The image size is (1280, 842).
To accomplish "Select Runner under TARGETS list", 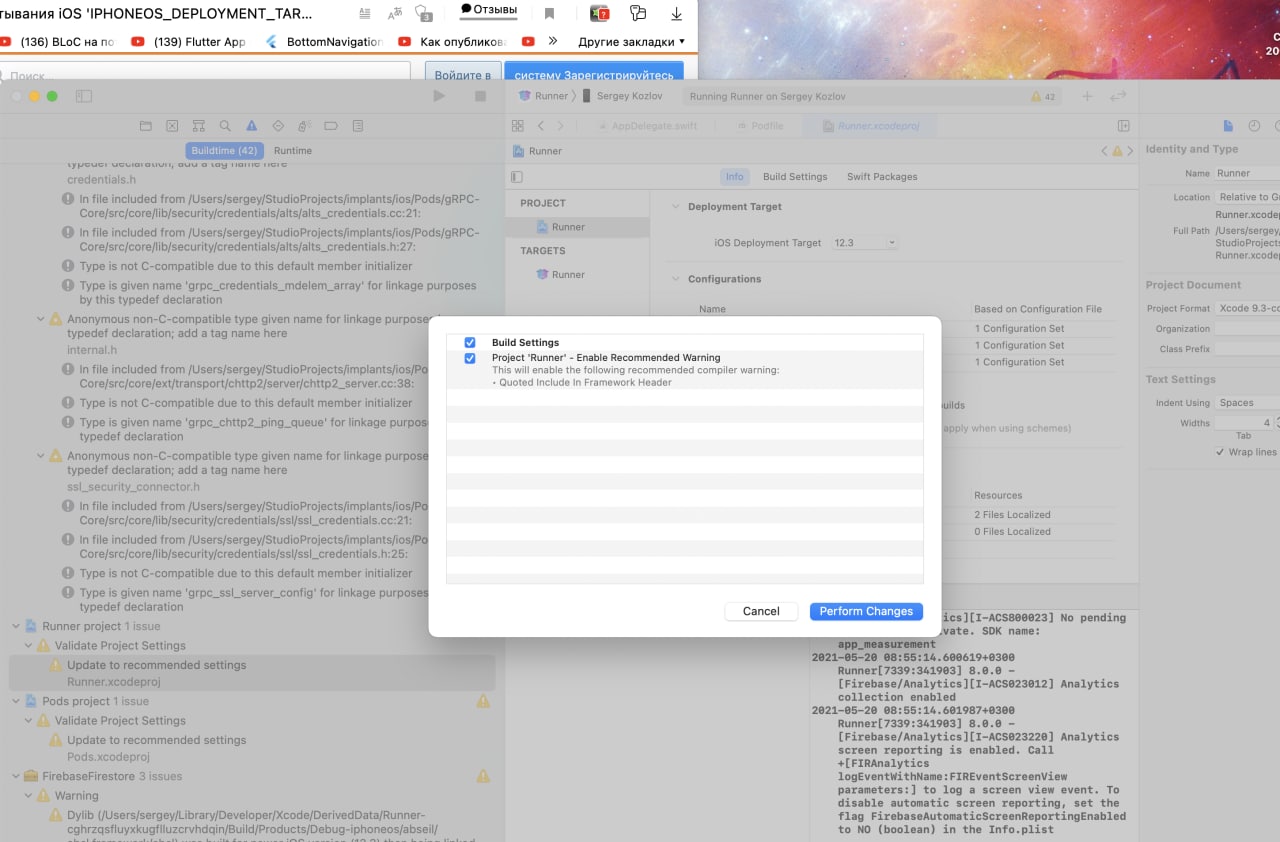I will coord(578,274).
